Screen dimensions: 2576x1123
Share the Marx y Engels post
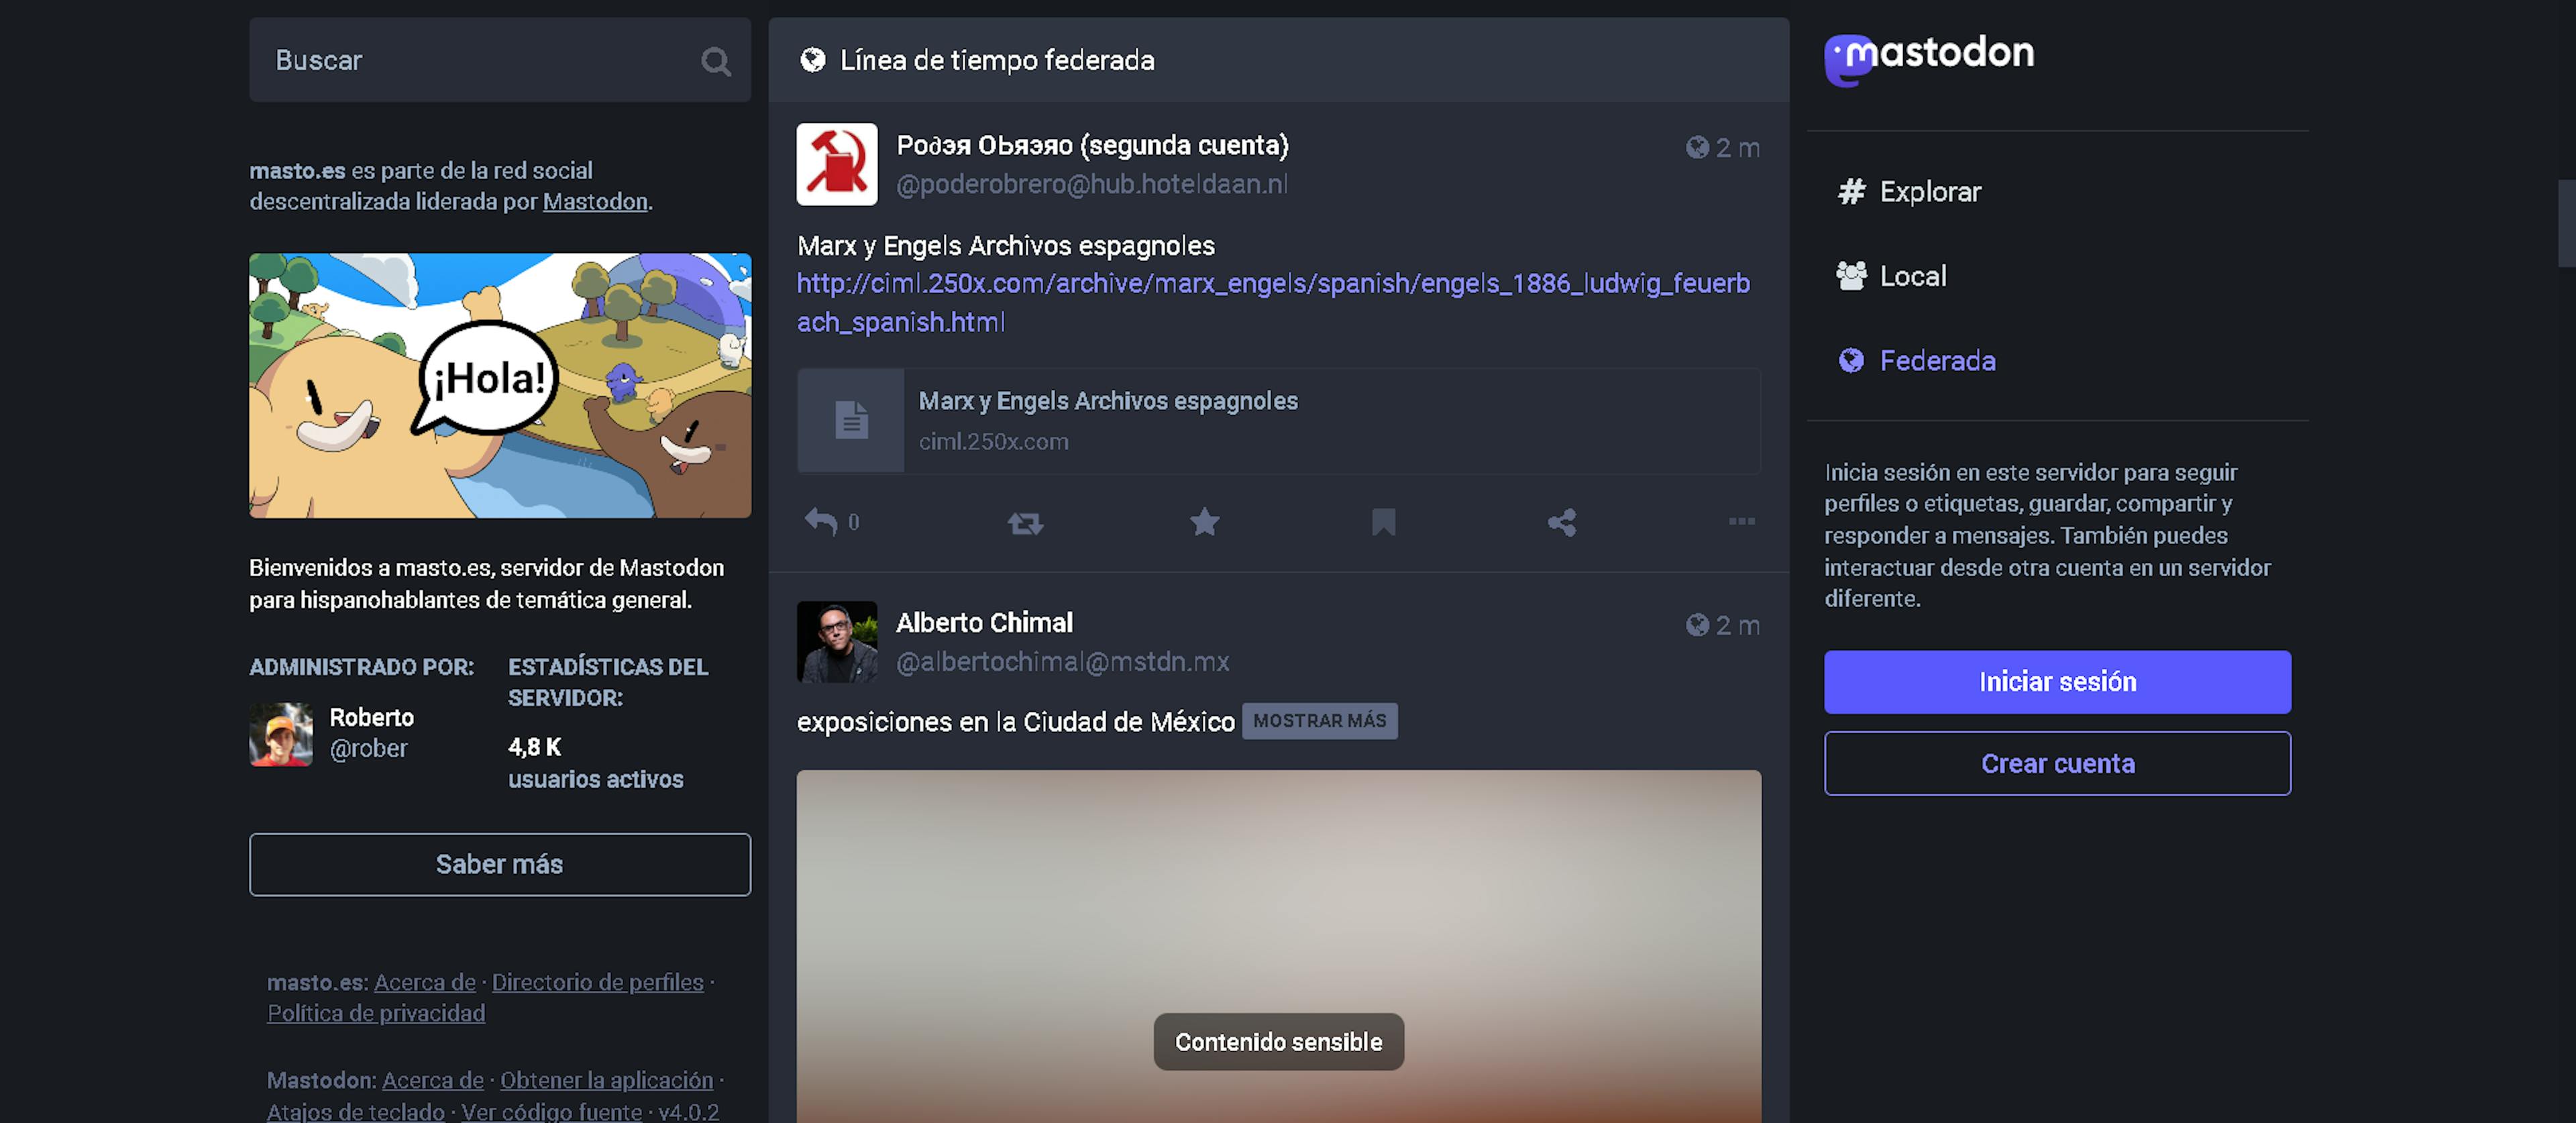click(x=1562, y=521)
